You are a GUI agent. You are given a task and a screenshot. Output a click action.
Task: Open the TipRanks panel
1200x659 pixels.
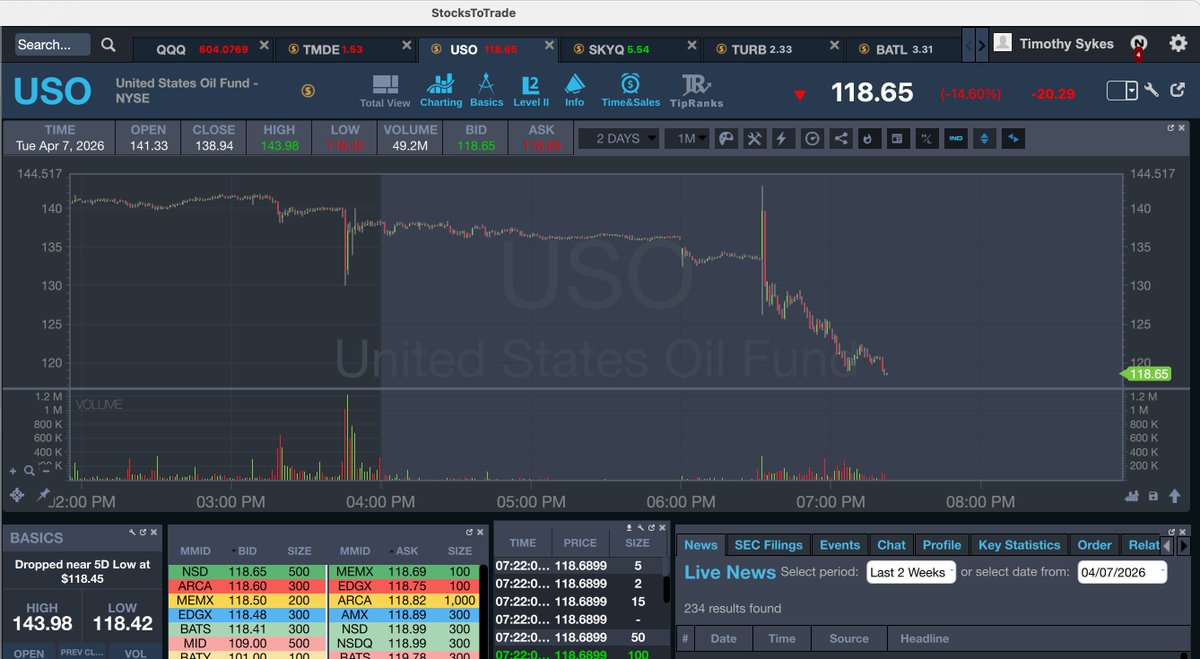pyautogui.click(x=697, y=90)
